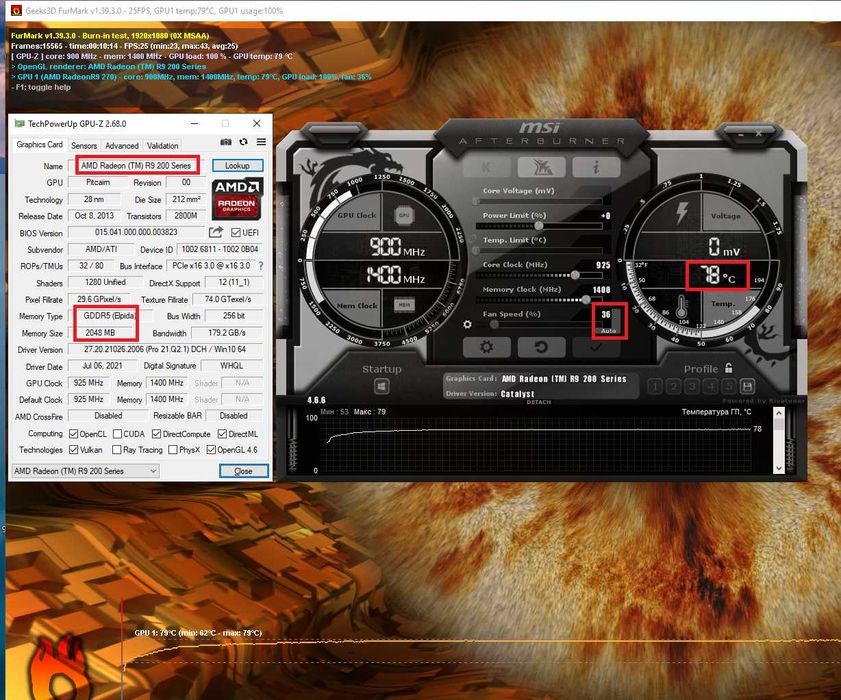
Task: Reset Afterburner settings with the circular arrow
Action: tap(541, 347)
